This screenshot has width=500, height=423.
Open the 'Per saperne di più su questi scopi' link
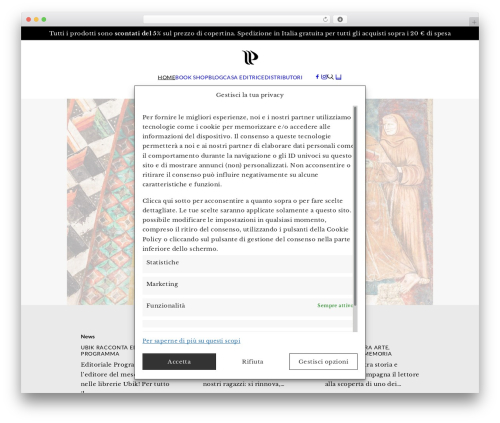[x=191, y=341]
